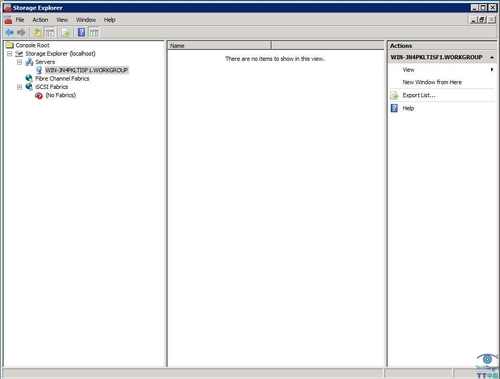The image size is (500, 379).
Task: Click the Actions pane header
Action: click(x=441, y=46)
